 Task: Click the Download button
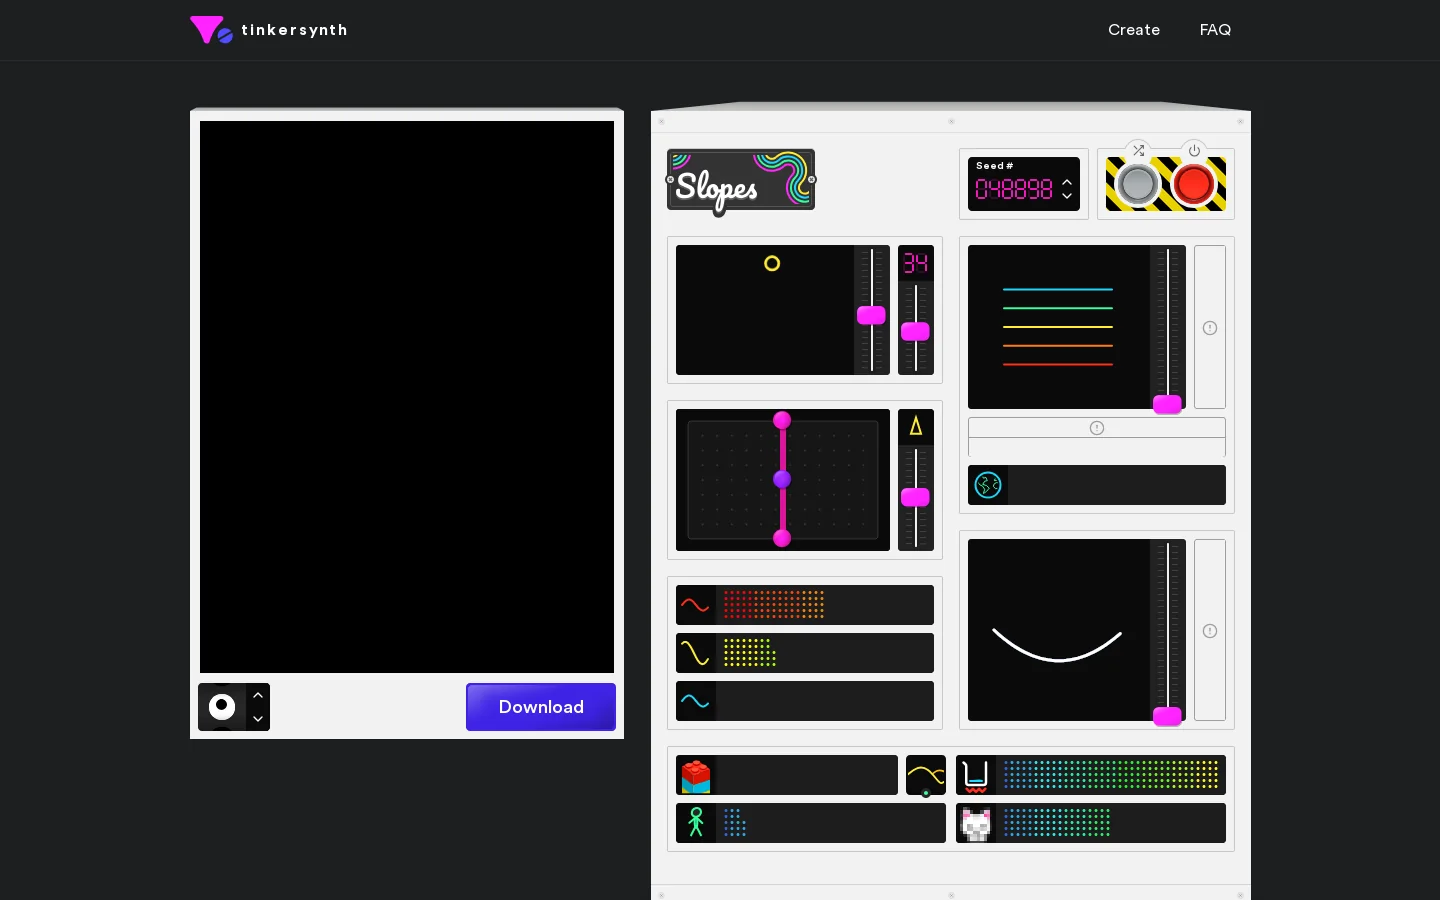[x=541, y=707]
